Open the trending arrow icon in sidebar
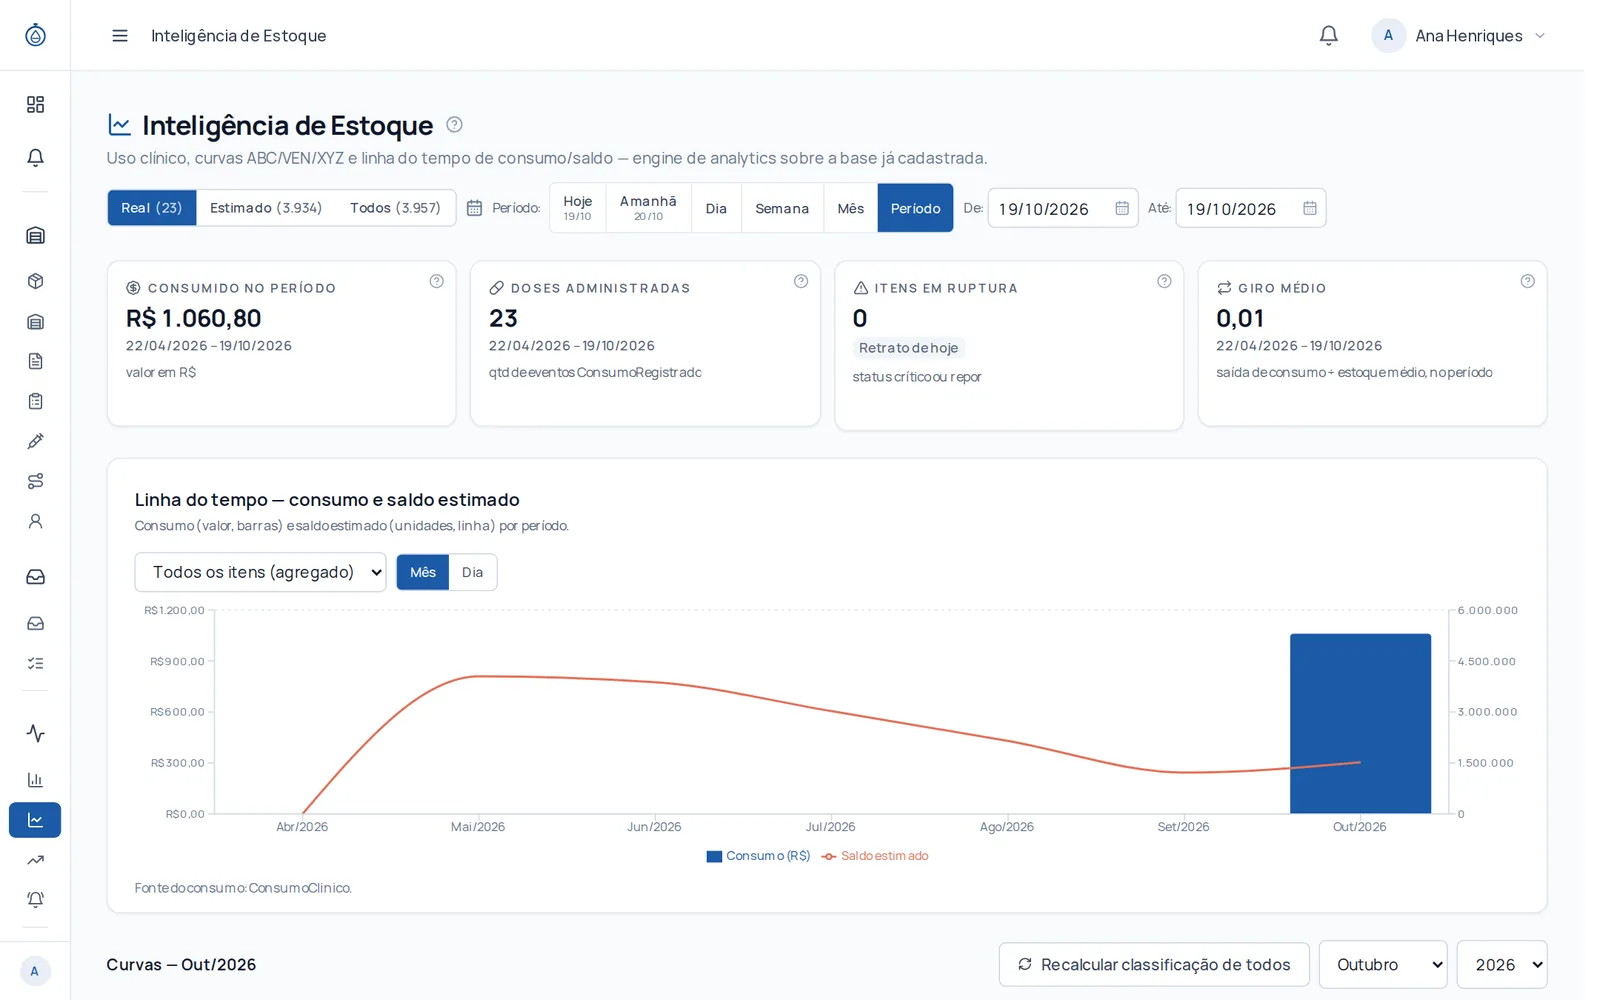Image resolution: width=1600 pixels, height=1000 pixels. click(x=36, y=860)
